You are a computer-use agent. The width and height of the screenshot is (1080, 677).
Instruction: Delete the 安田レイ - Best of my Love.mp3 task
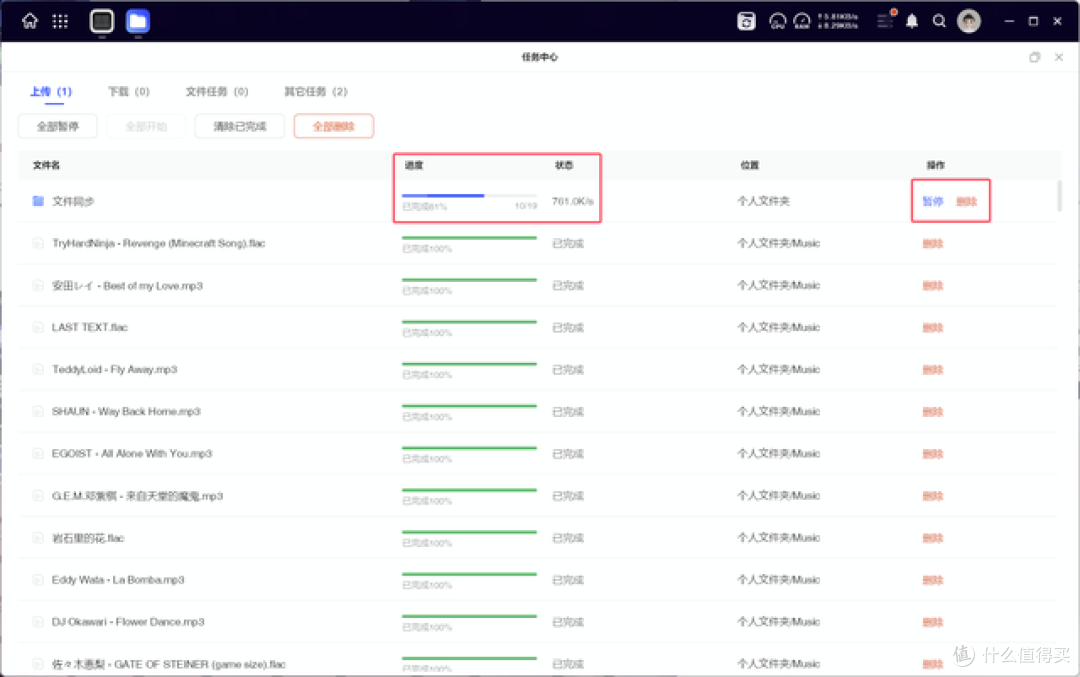pyautogui.click(x=933, y=285)
